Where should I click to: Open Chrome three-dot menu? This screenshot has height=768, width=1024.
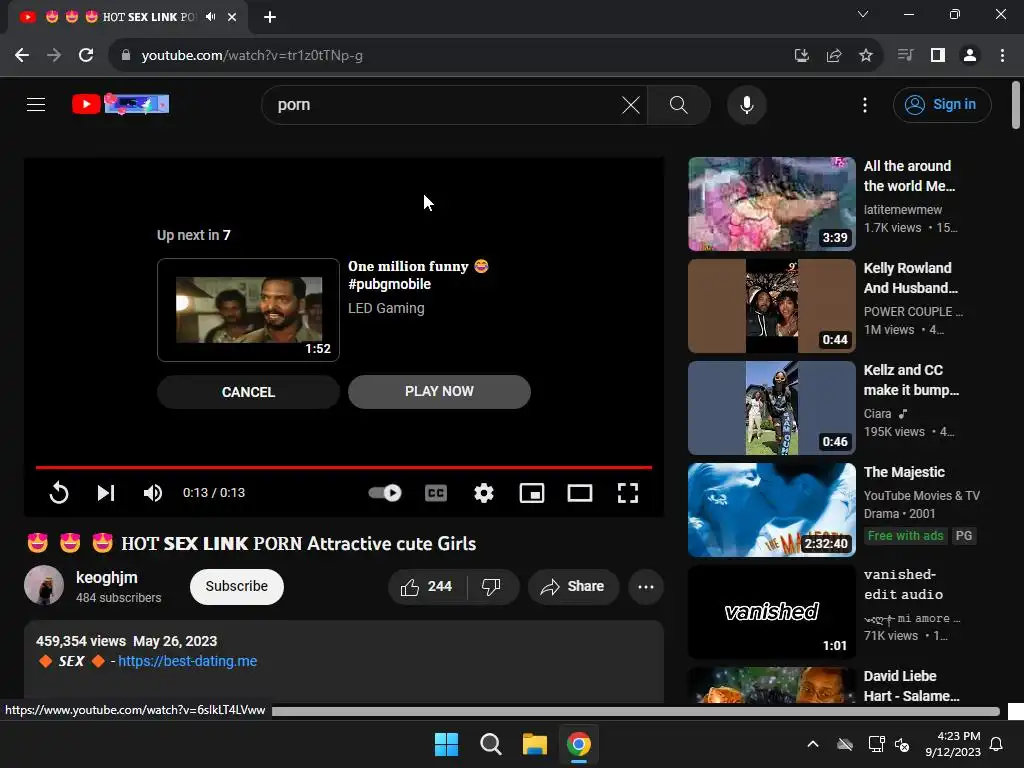(1002, 56)
